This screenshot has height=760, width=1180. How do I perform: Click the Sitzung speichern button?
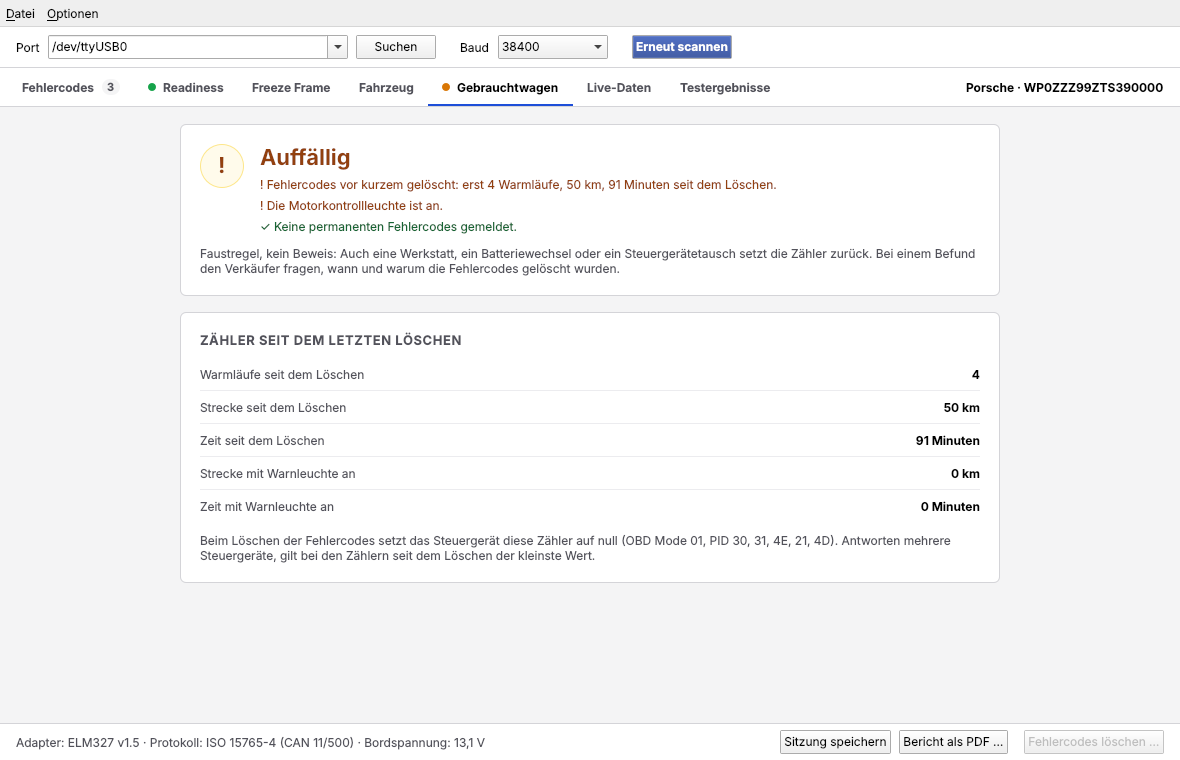point(835,742)
